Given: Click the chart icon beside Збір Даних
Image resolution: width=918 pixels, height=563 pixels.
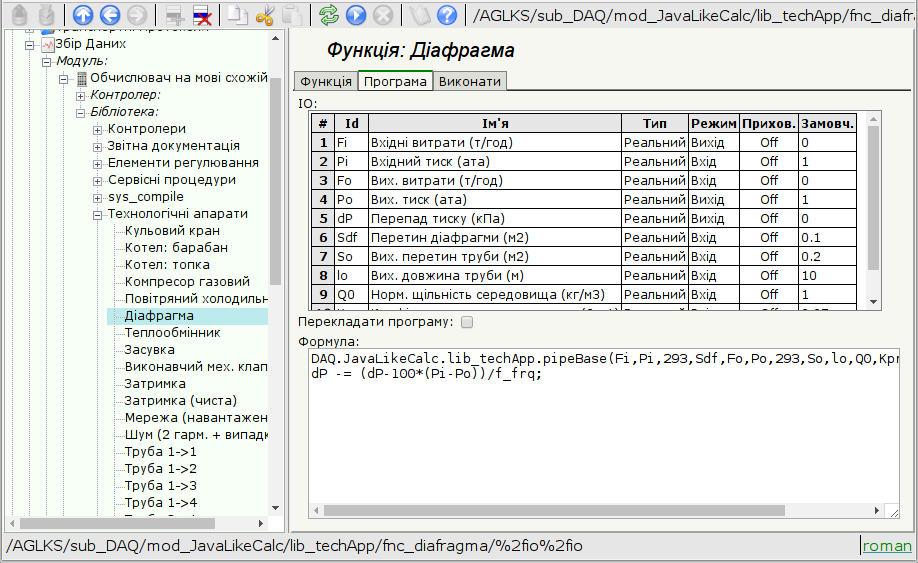Looking at the screenshot, I should 47,44.
